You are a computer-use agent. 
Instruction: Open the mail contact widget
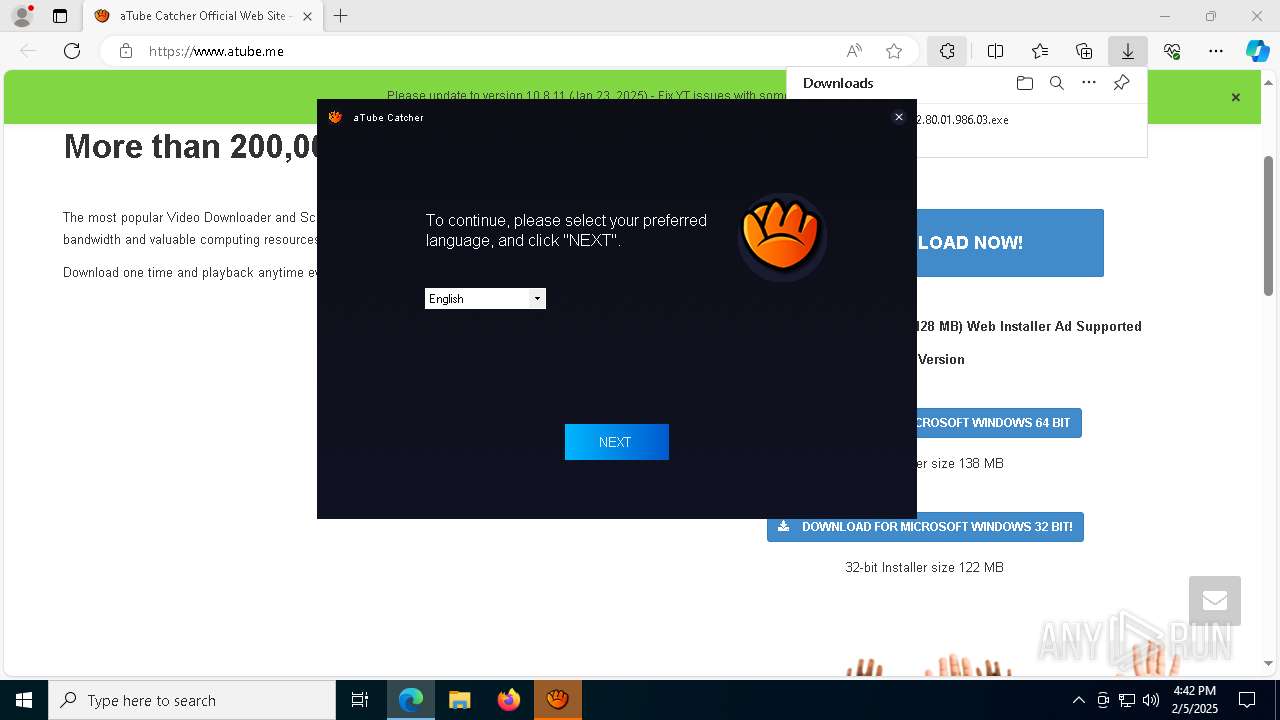[x=1215, y=601]
